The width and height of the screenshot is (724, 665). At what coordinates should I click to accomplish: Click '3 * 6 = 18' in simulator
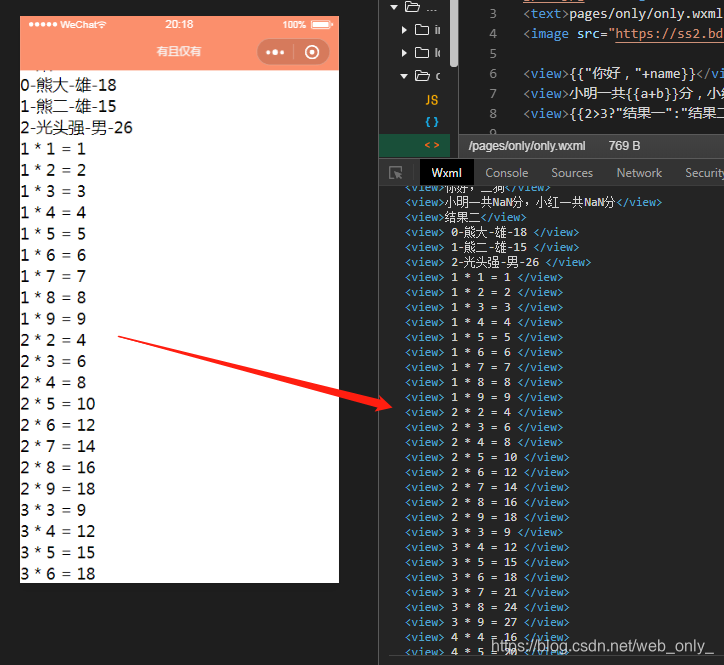click(58, 574)
